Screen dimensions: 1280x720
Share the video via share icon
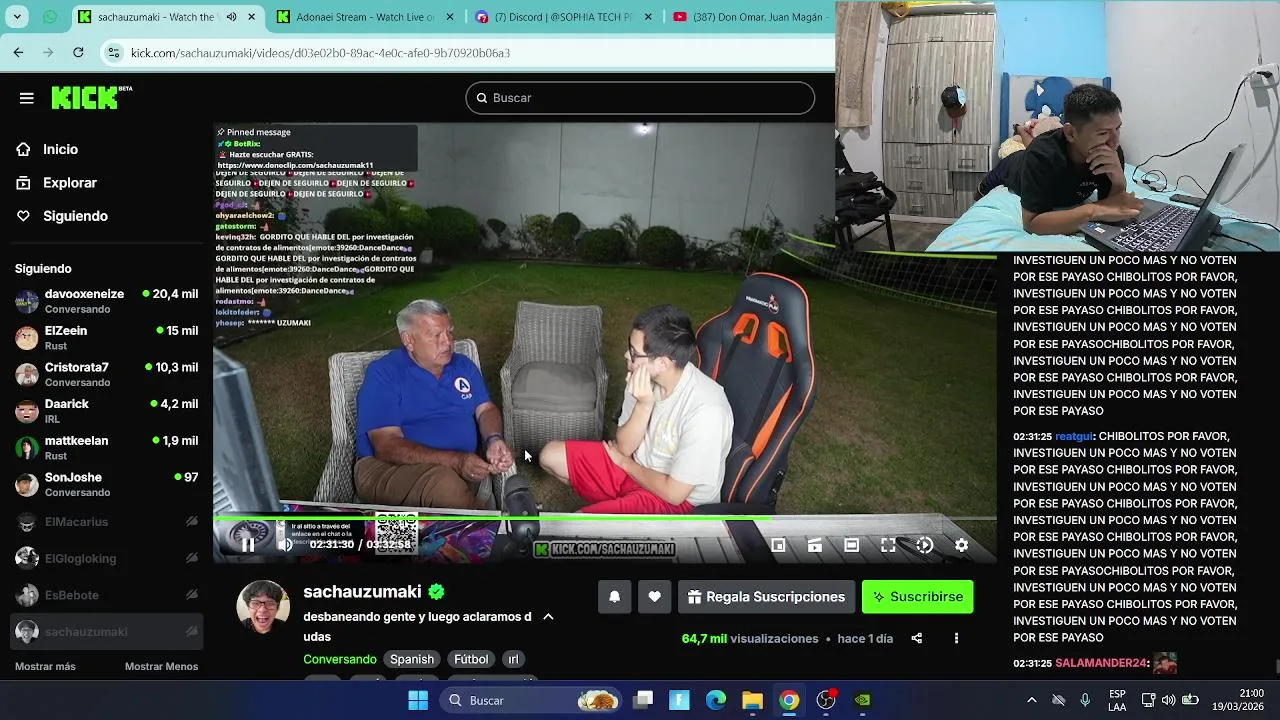tap(916, 638)
